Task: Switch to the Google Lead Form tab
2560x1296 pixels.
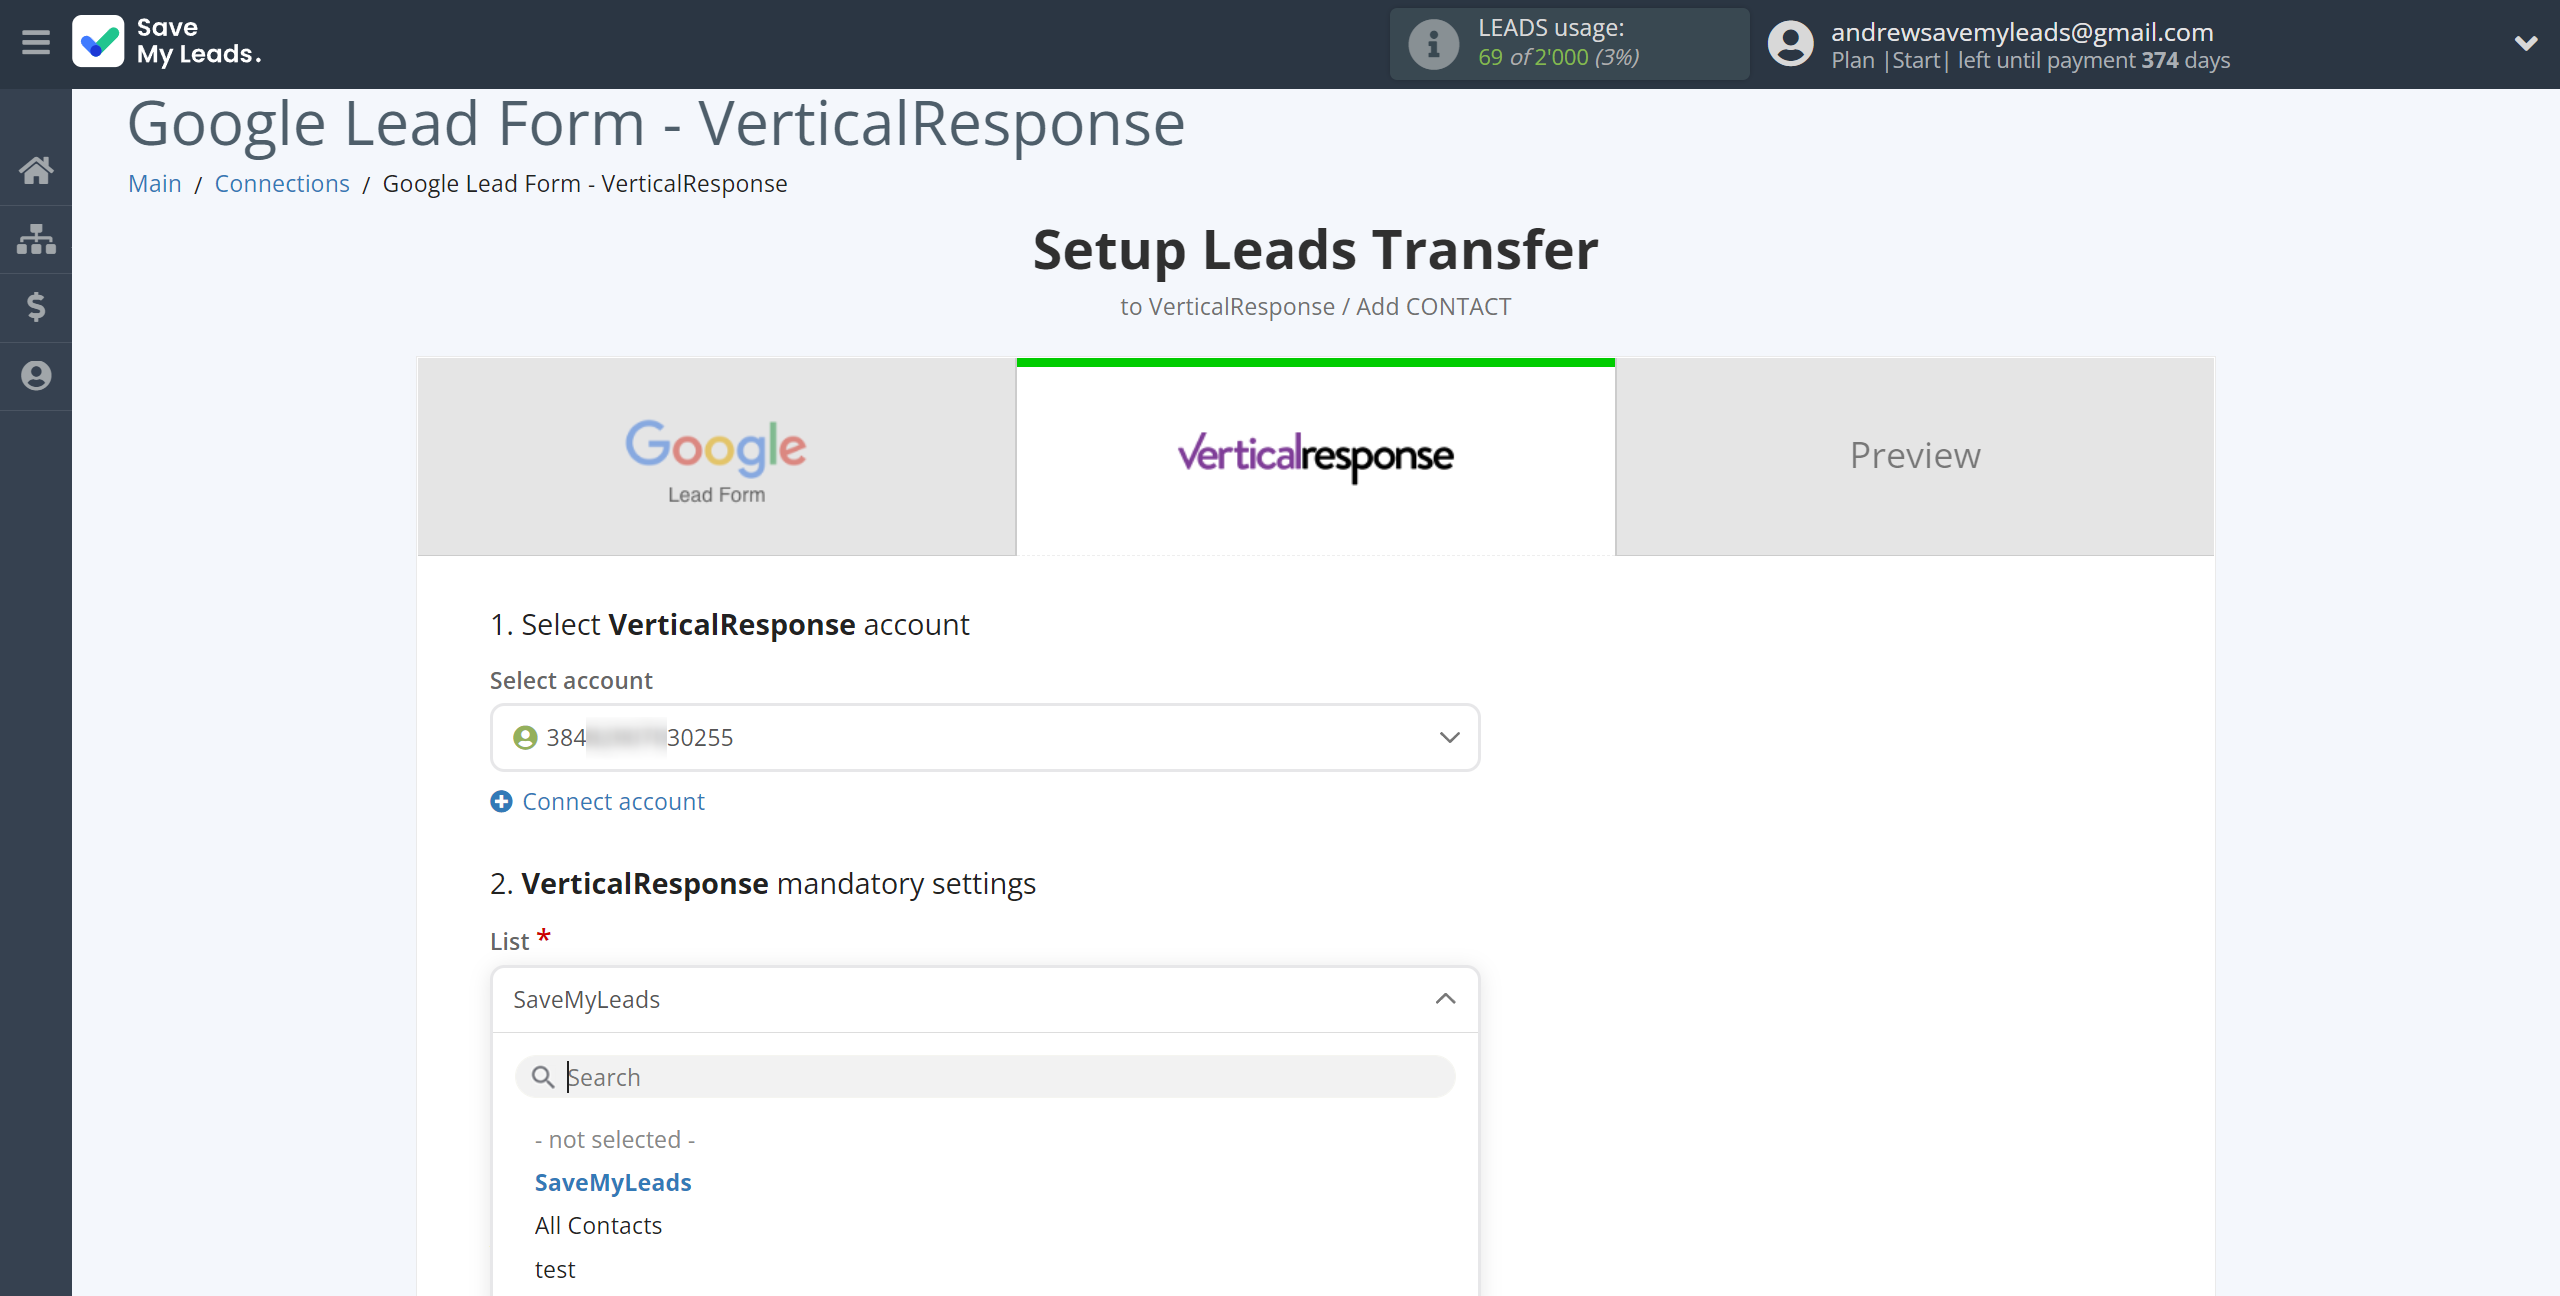Action: (x=716, y=457)
